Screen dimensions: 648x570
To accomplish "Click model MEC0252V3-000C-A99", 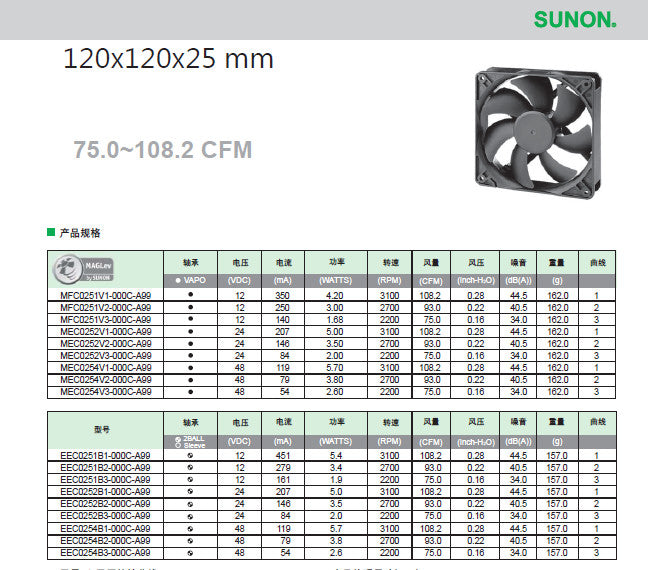I will point(106,355).
